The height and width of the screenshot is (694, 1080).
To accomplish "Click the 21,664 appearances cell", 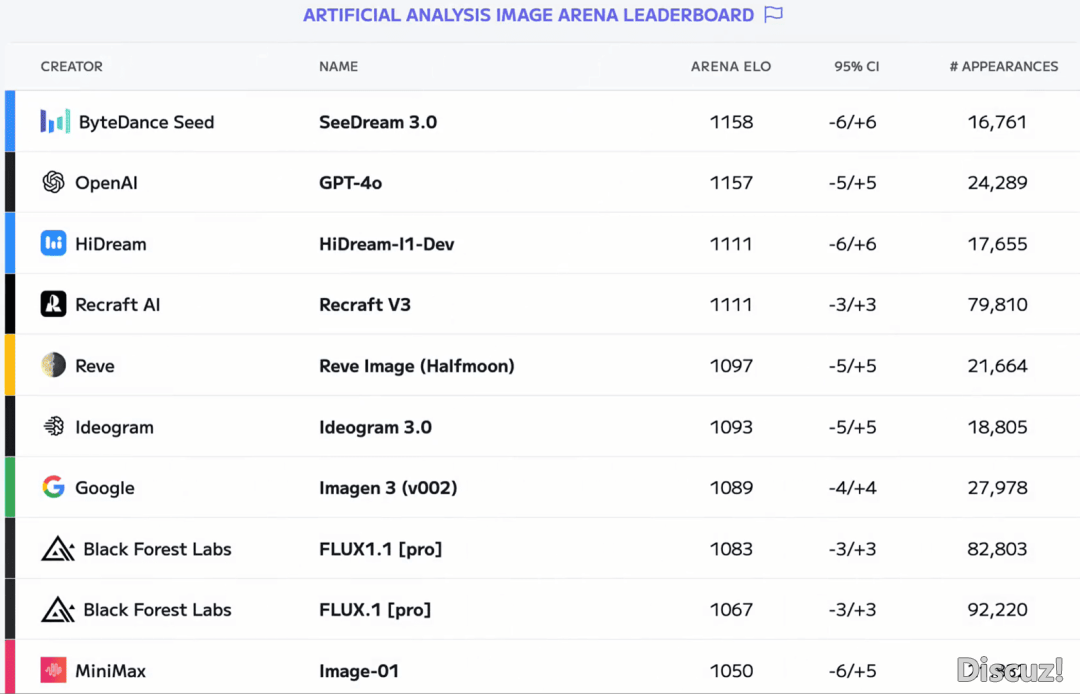I will [997, 366].
